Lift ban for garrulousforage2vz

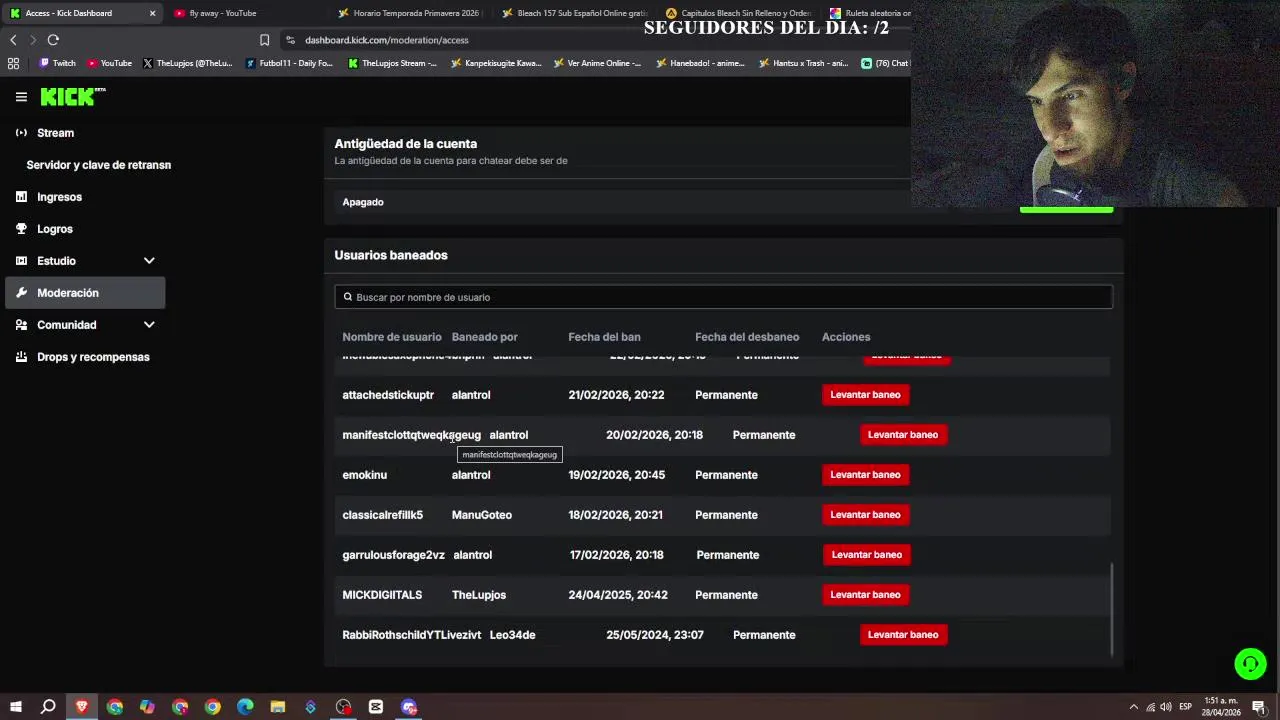[x=867, y=555]
